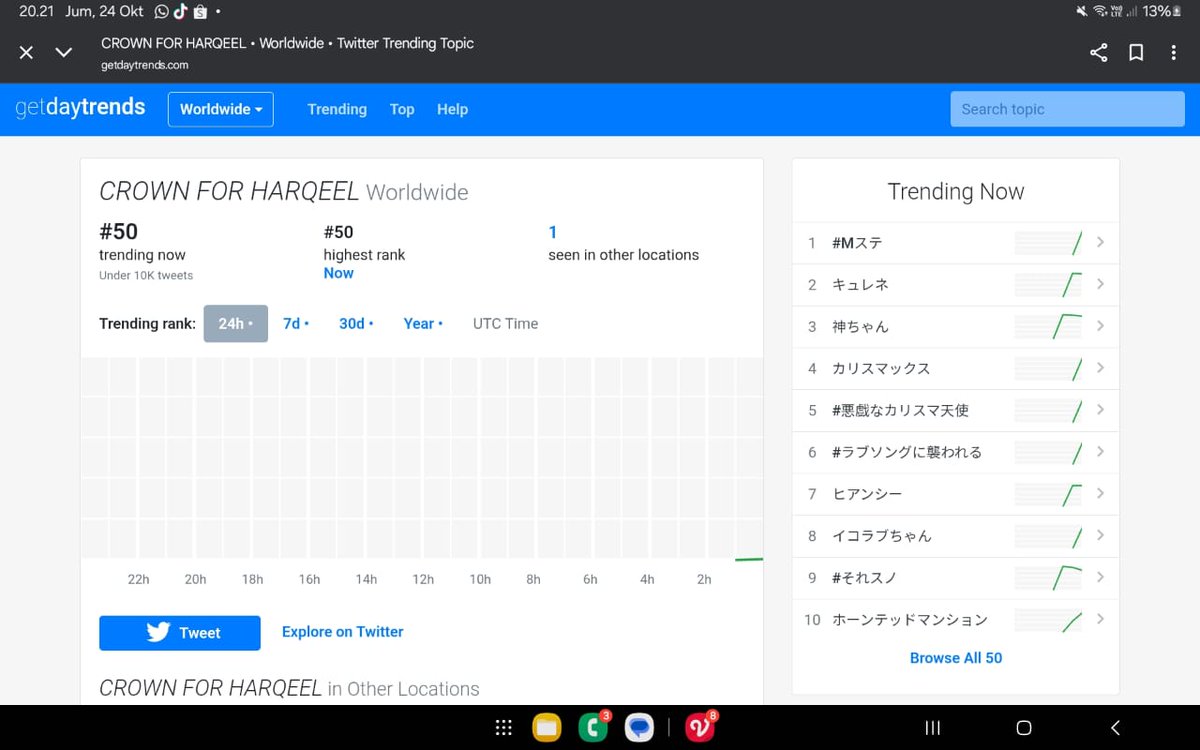This screenshot has width=1200, height=750.
Task: Open the green phone app with badge
Action: [x=593, y=727]
